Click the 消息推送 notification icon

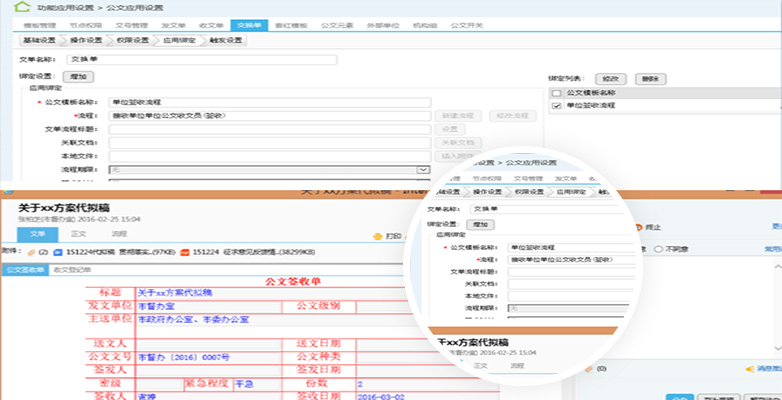tap(749, 368)
